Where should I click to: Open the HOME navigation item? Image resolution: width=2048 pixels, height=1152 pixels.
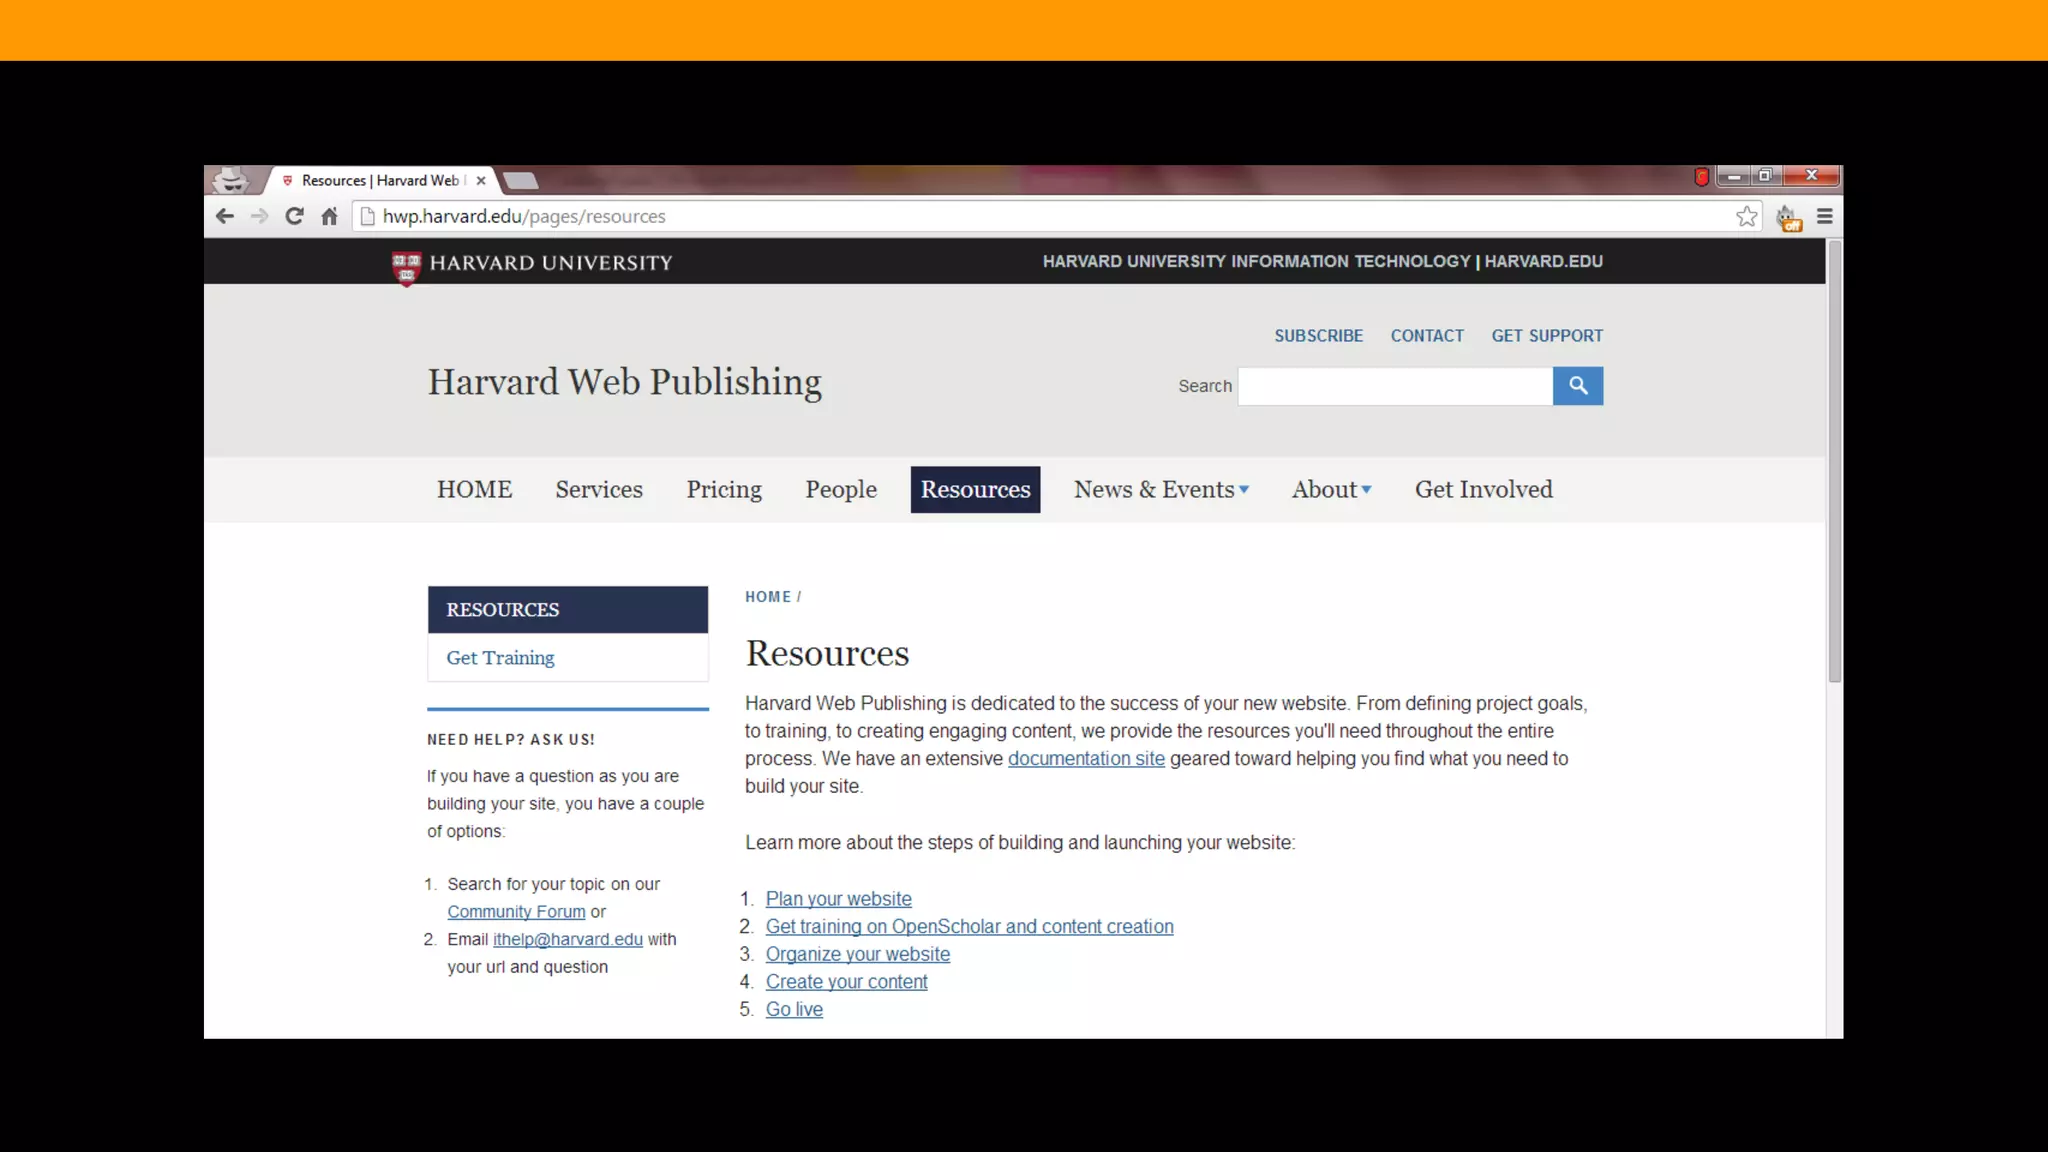474,489
